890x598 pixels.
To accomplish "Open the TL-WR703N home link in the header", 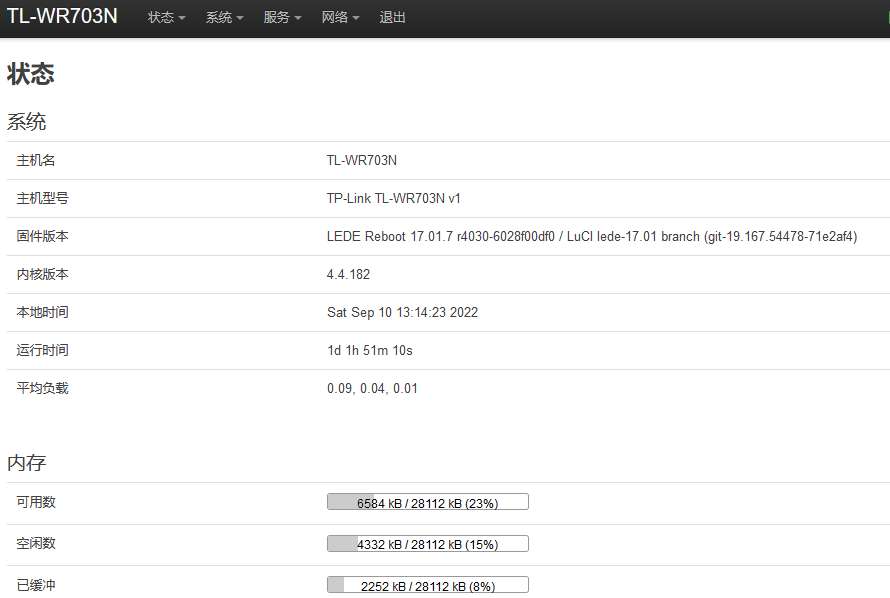I will click(62, 16).
